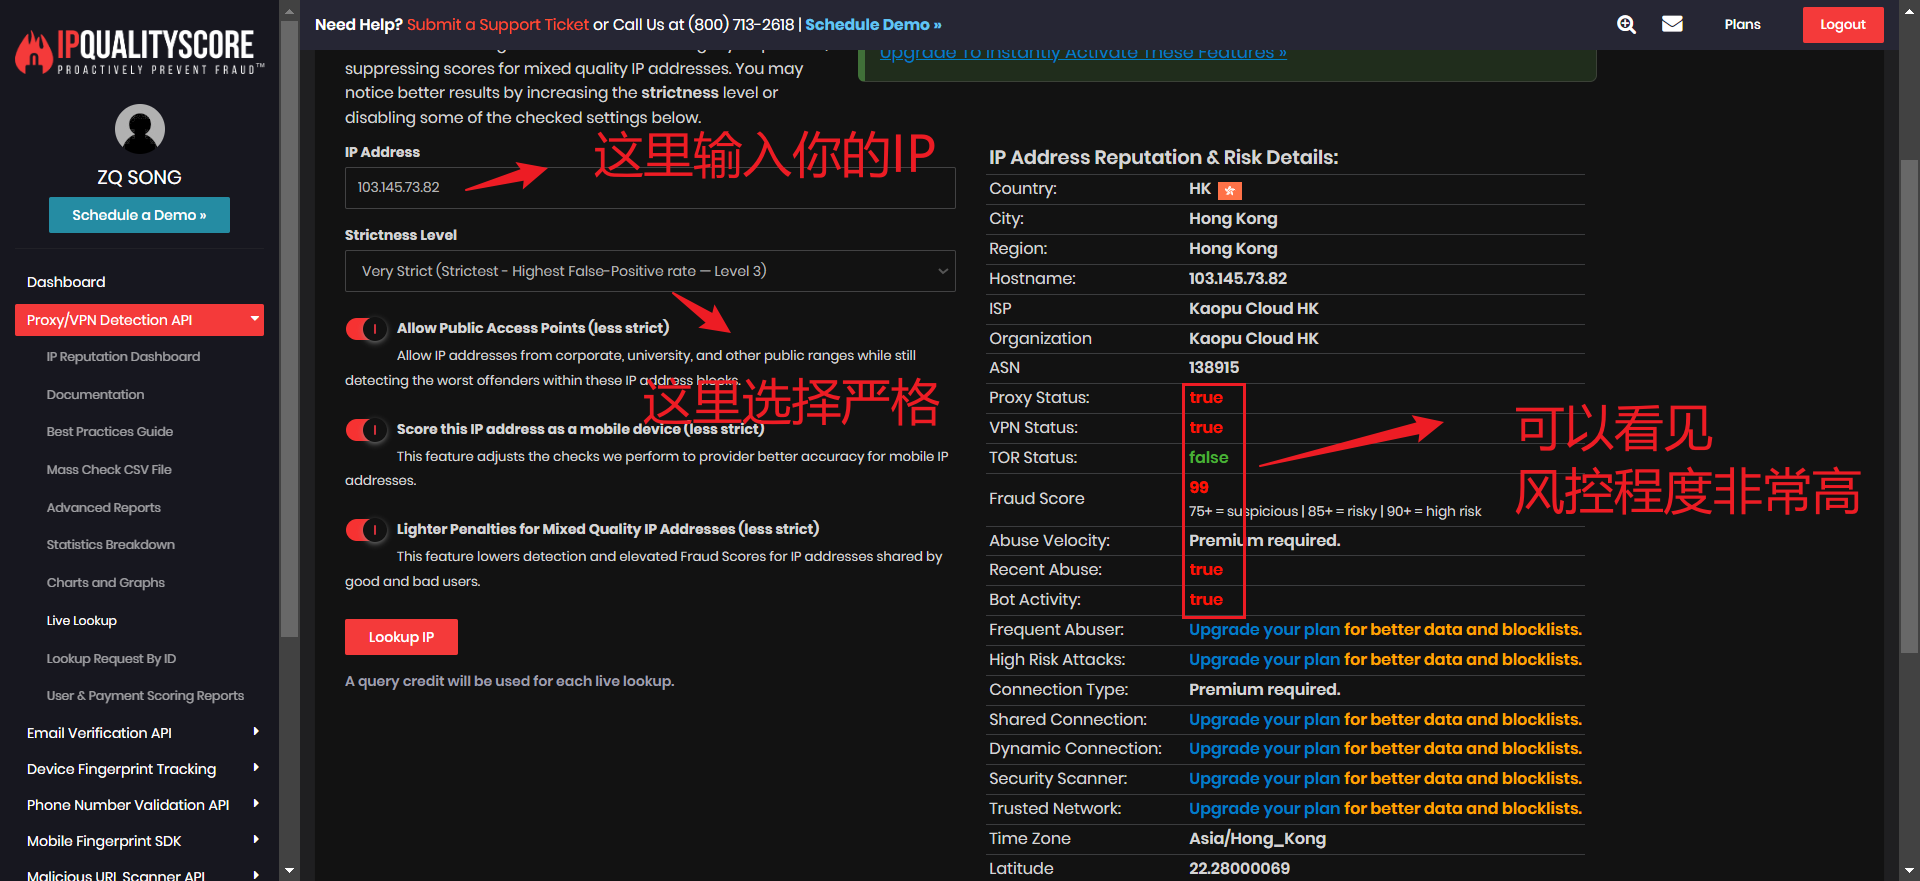Toggle Allow Public Access Points switch
Screen dimensions: 1920x881
click(x=366, y=329)
